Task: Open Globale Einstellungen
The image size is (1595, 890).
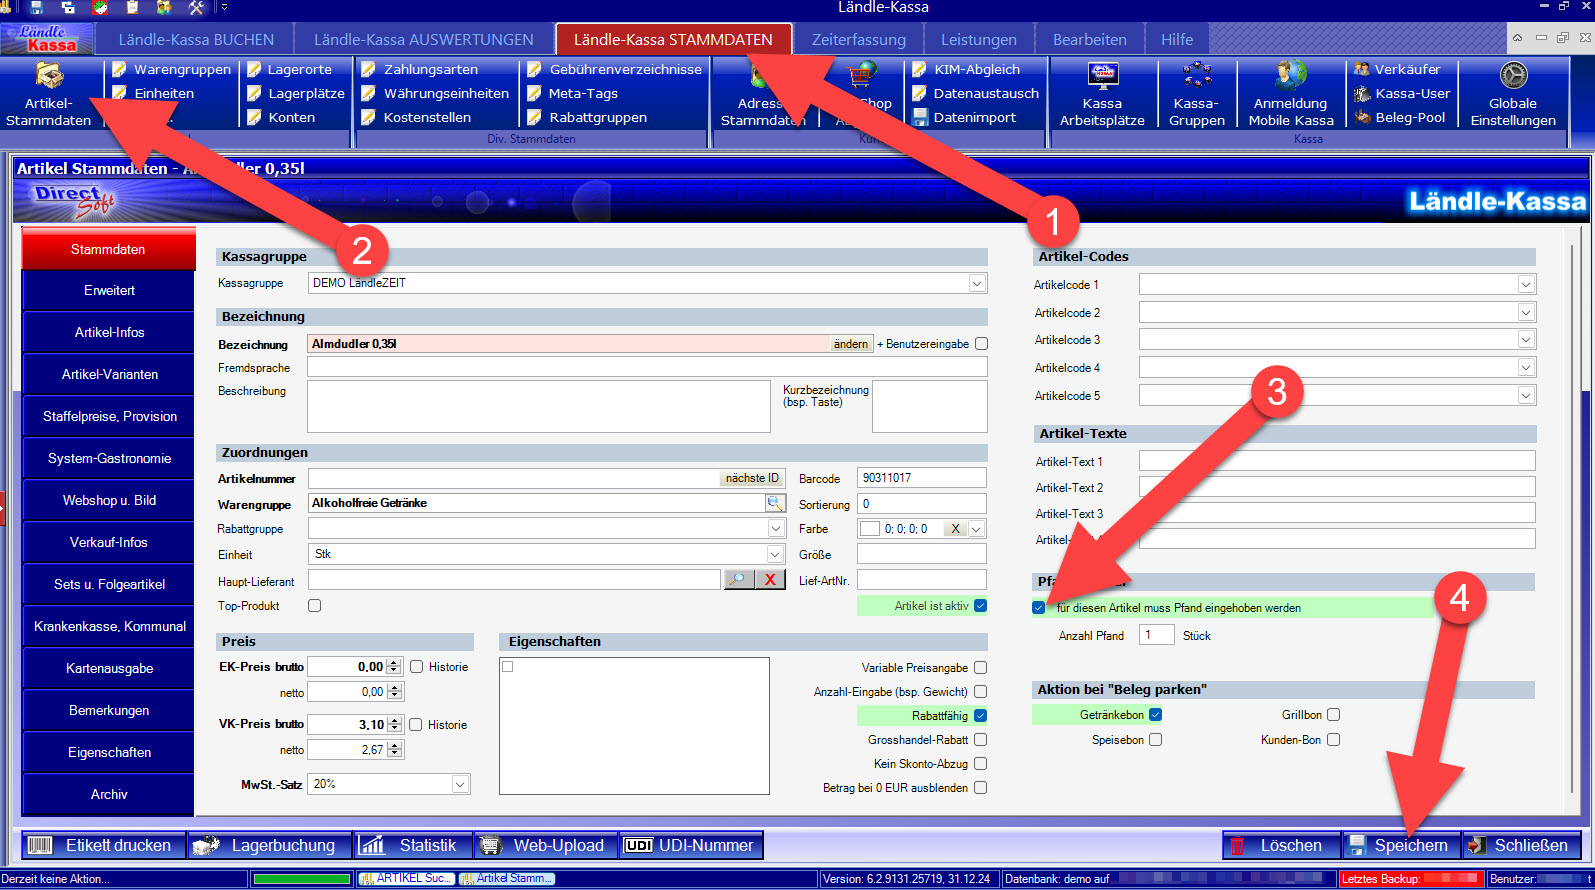Action: (1513, 94)
